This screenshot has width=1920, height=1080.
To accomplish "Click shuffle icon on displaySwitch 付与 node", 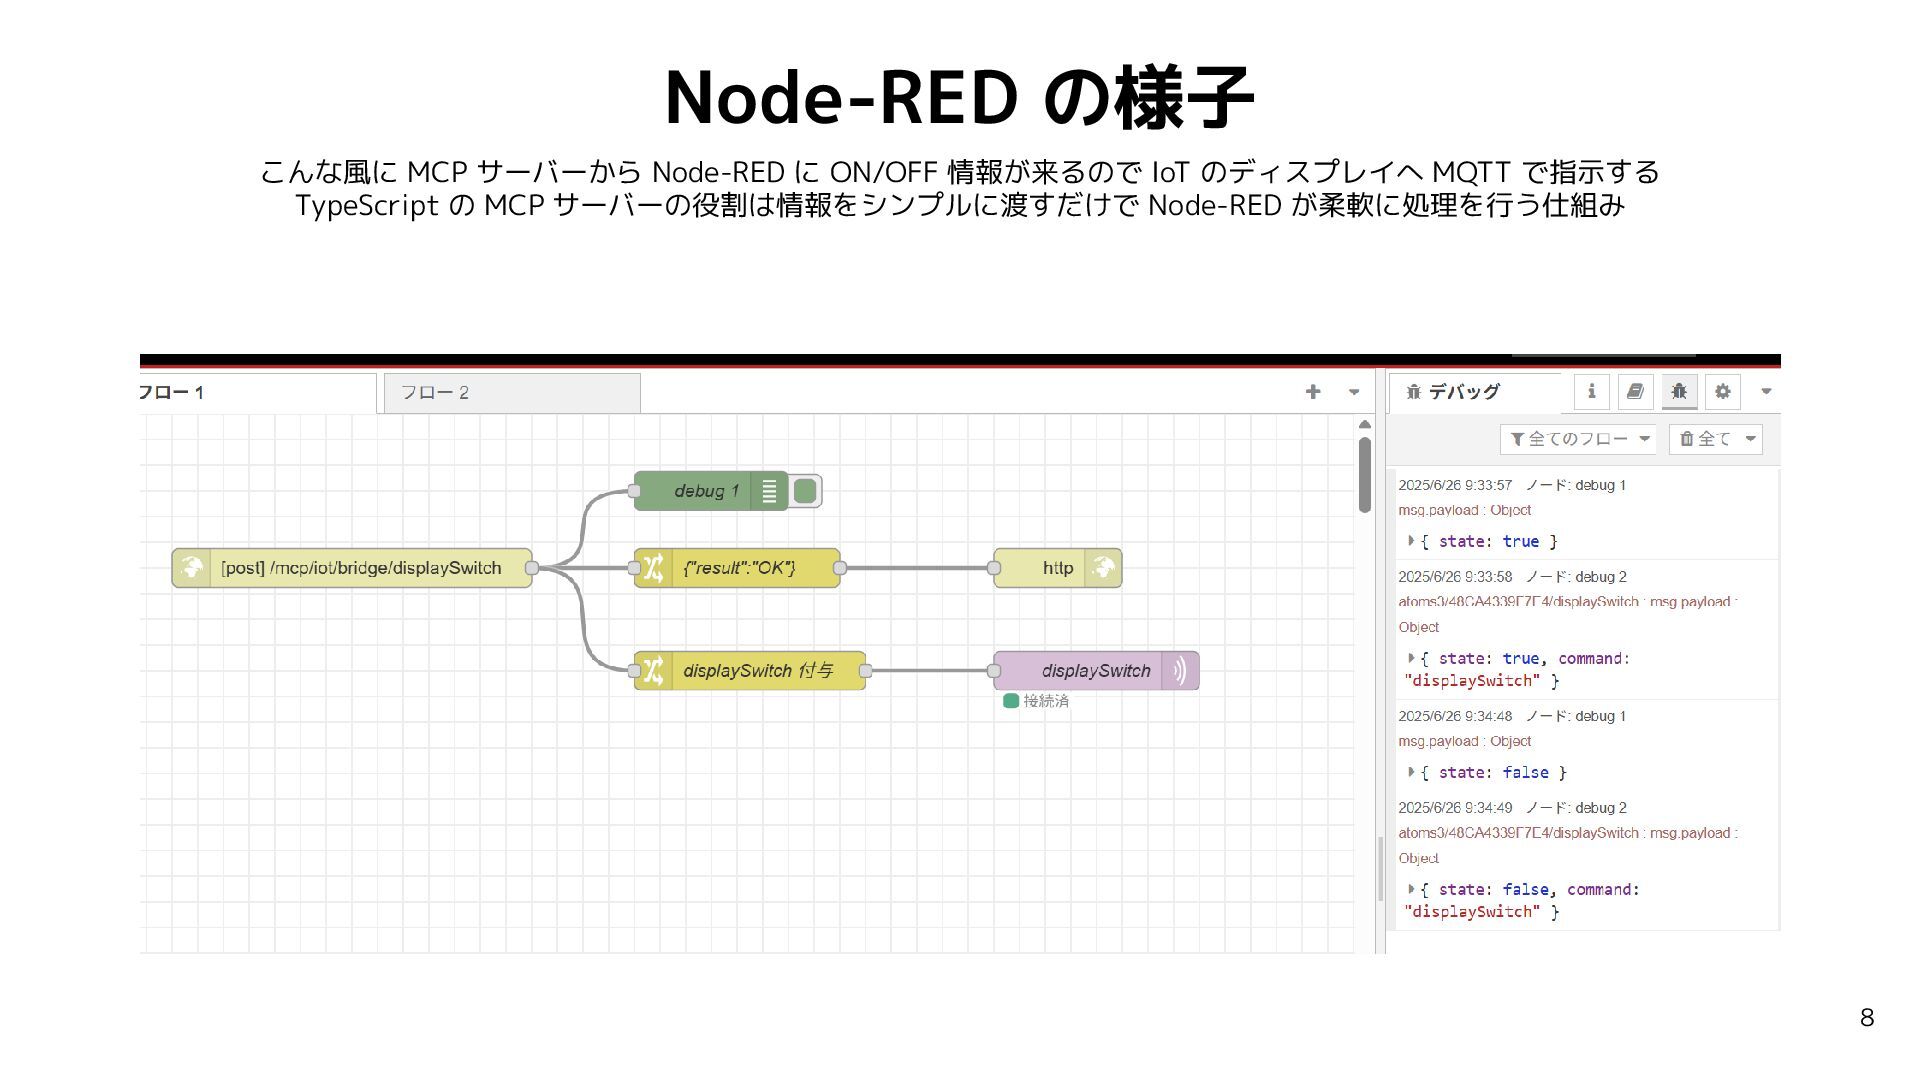I will tap(653, 670).
